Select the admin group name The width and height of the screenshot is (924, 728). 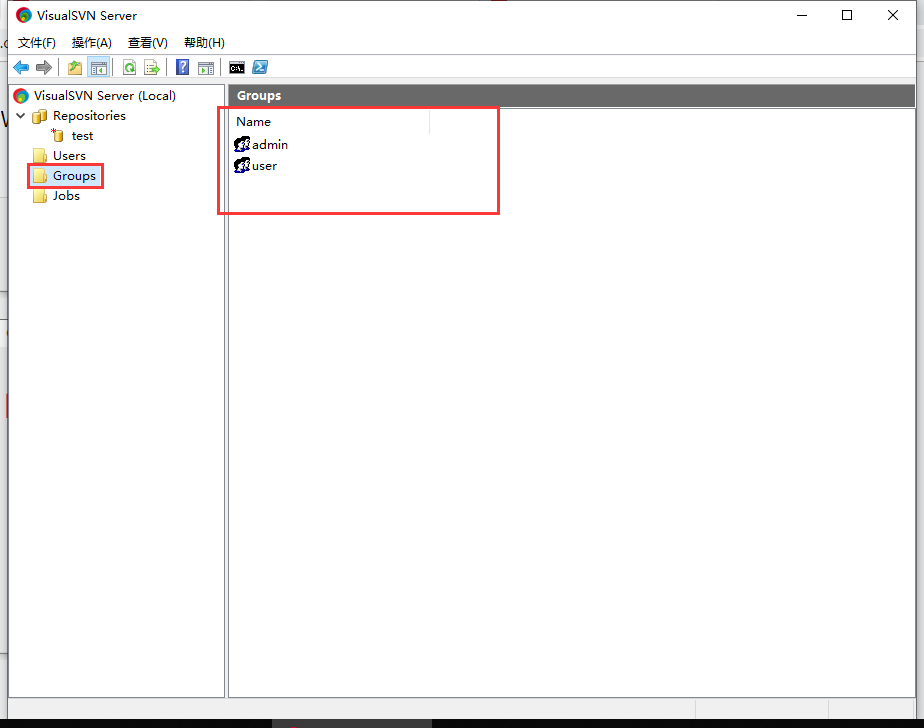click(x=270, y=144)
